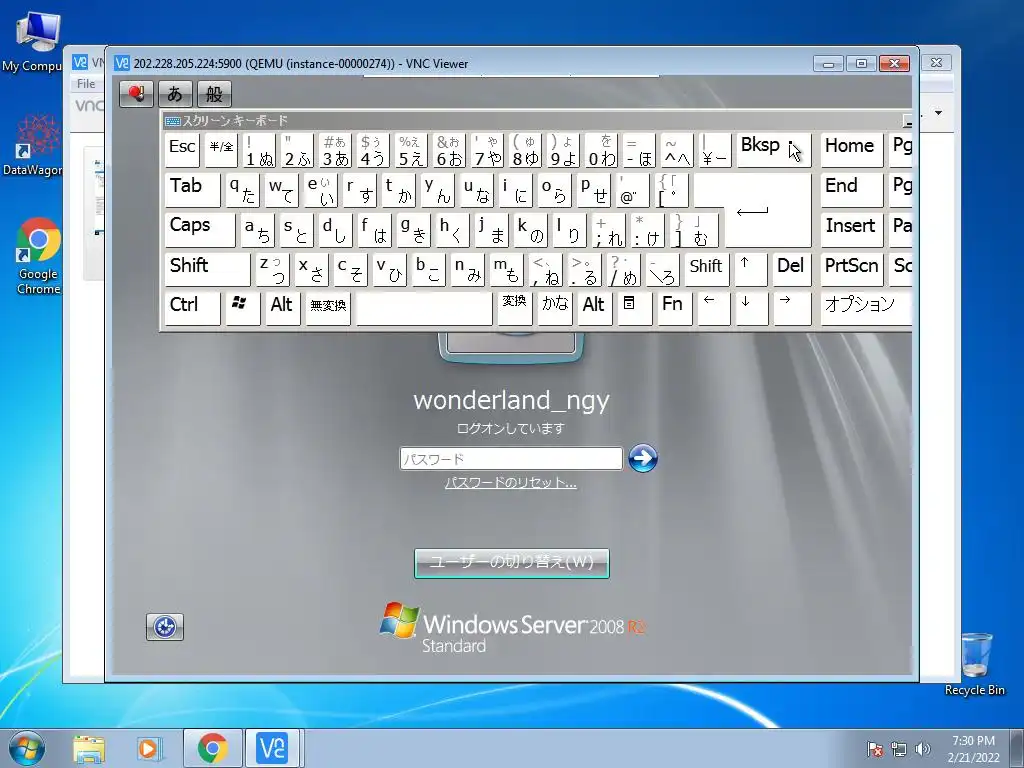Click the Tab key on screen keyboard
The image size is (1024, 768).
(193, 189)
